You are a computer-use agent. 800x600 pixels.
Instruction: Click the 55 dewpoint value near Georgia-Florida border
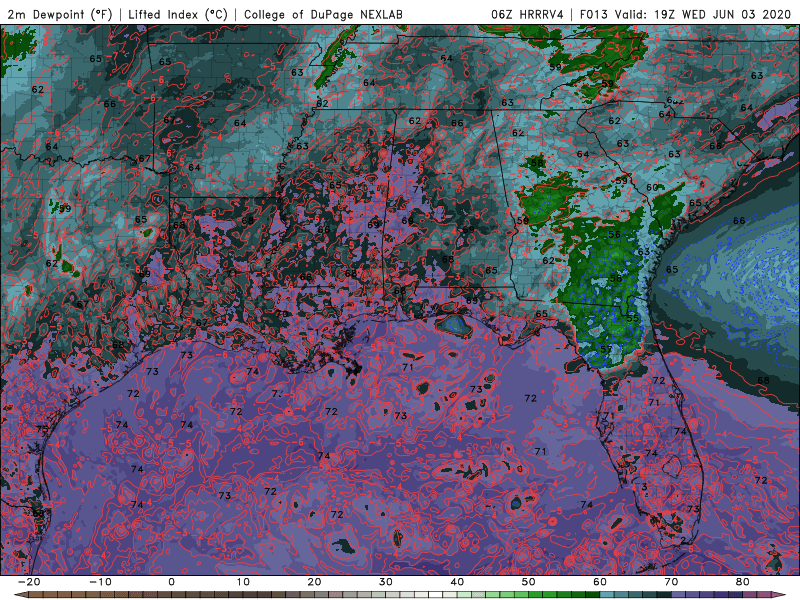(633, 318)
